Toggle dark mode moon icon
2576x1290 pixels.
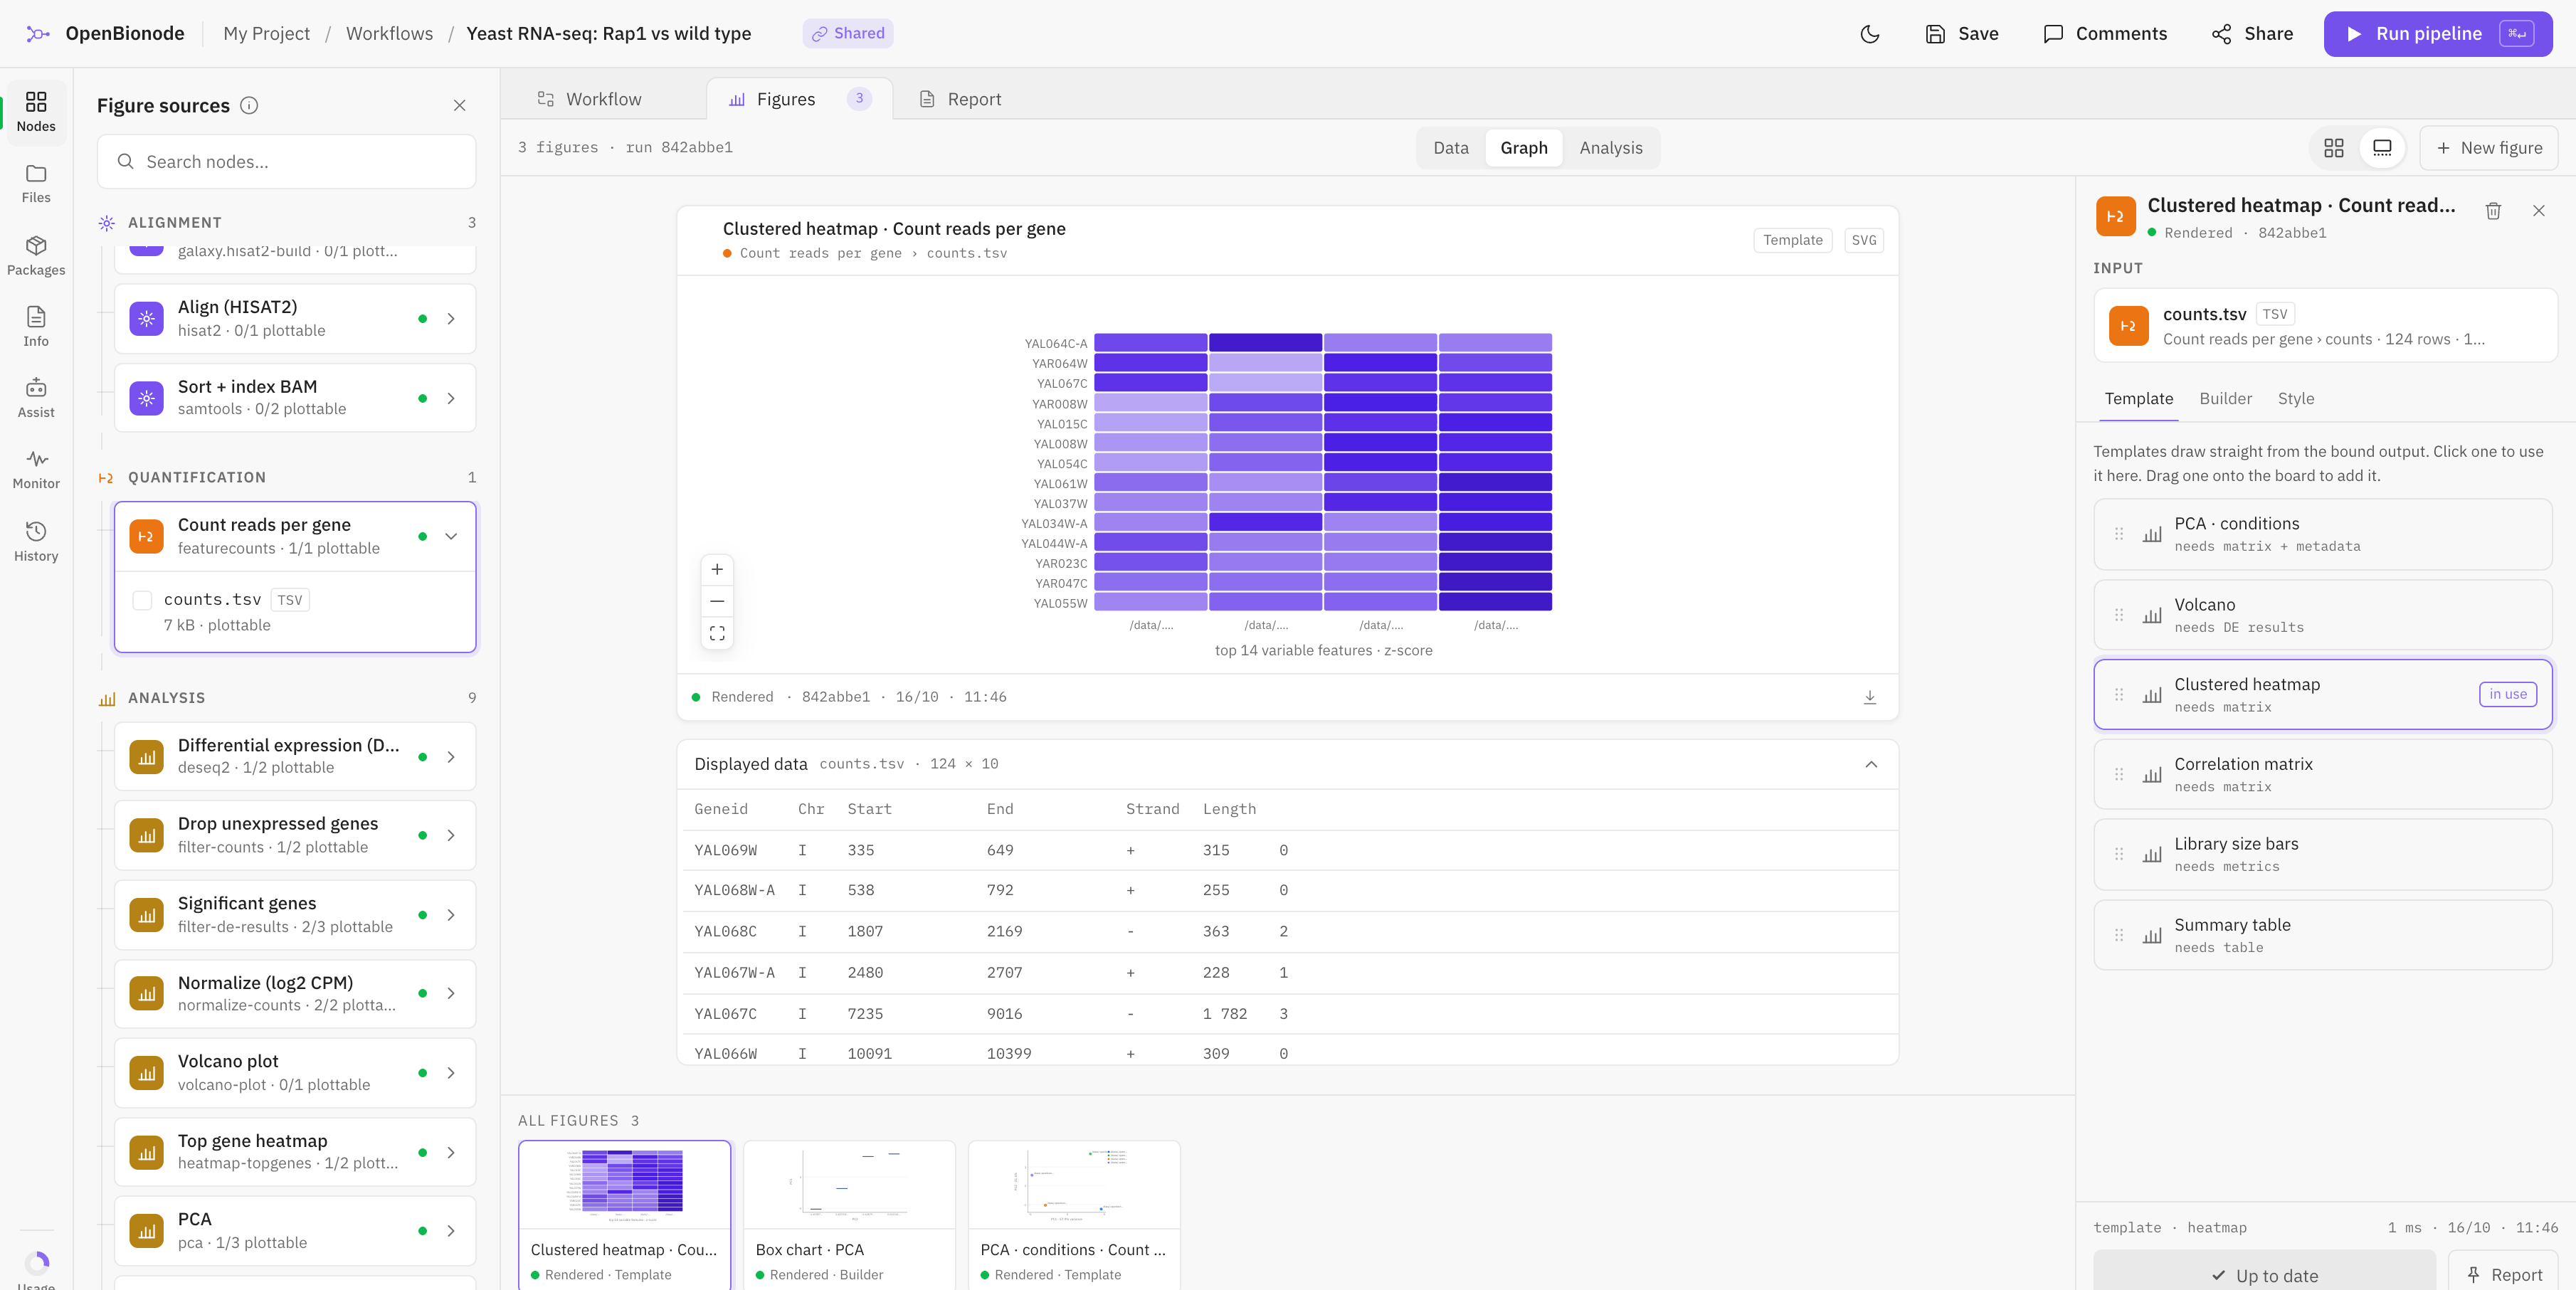1869,34
